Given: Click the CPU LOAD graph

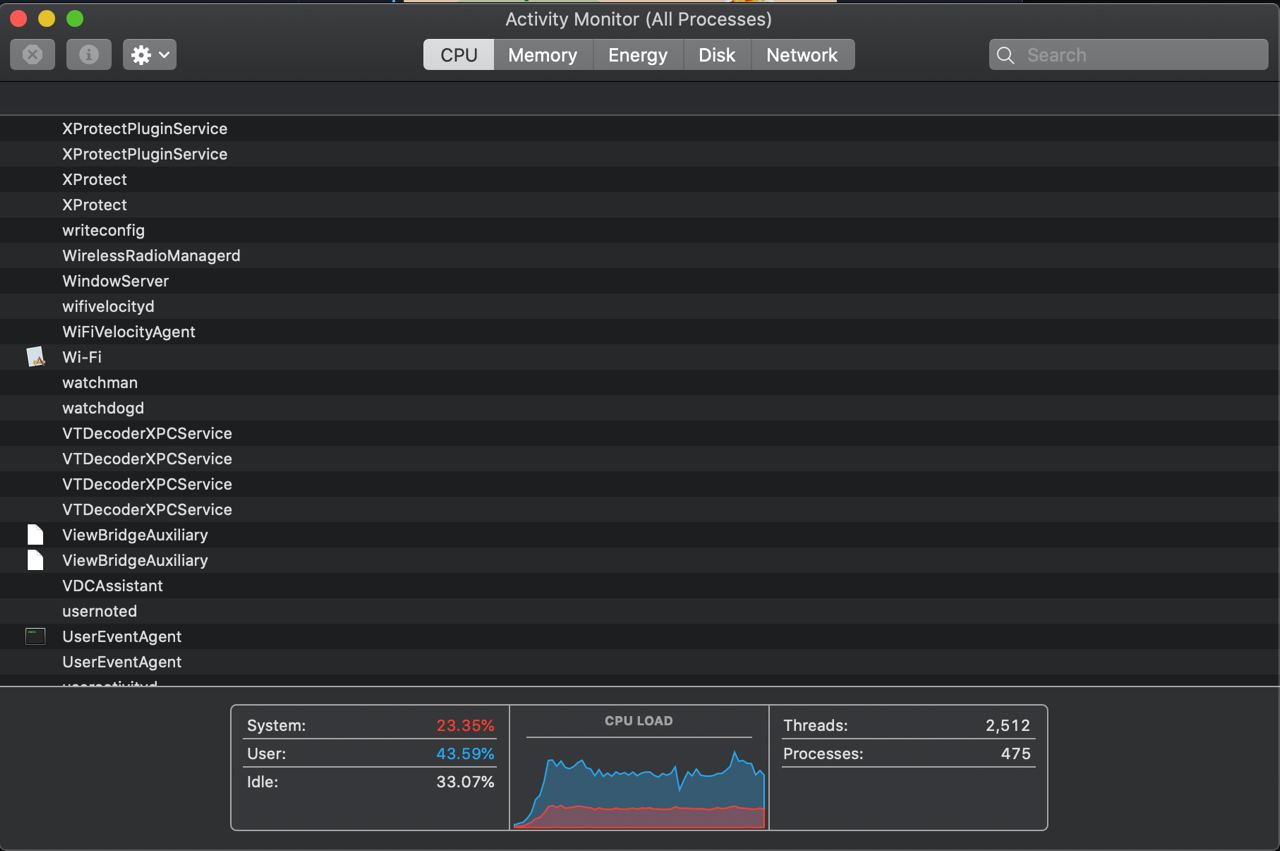Looking at the screenshot, I should point(639,787).
